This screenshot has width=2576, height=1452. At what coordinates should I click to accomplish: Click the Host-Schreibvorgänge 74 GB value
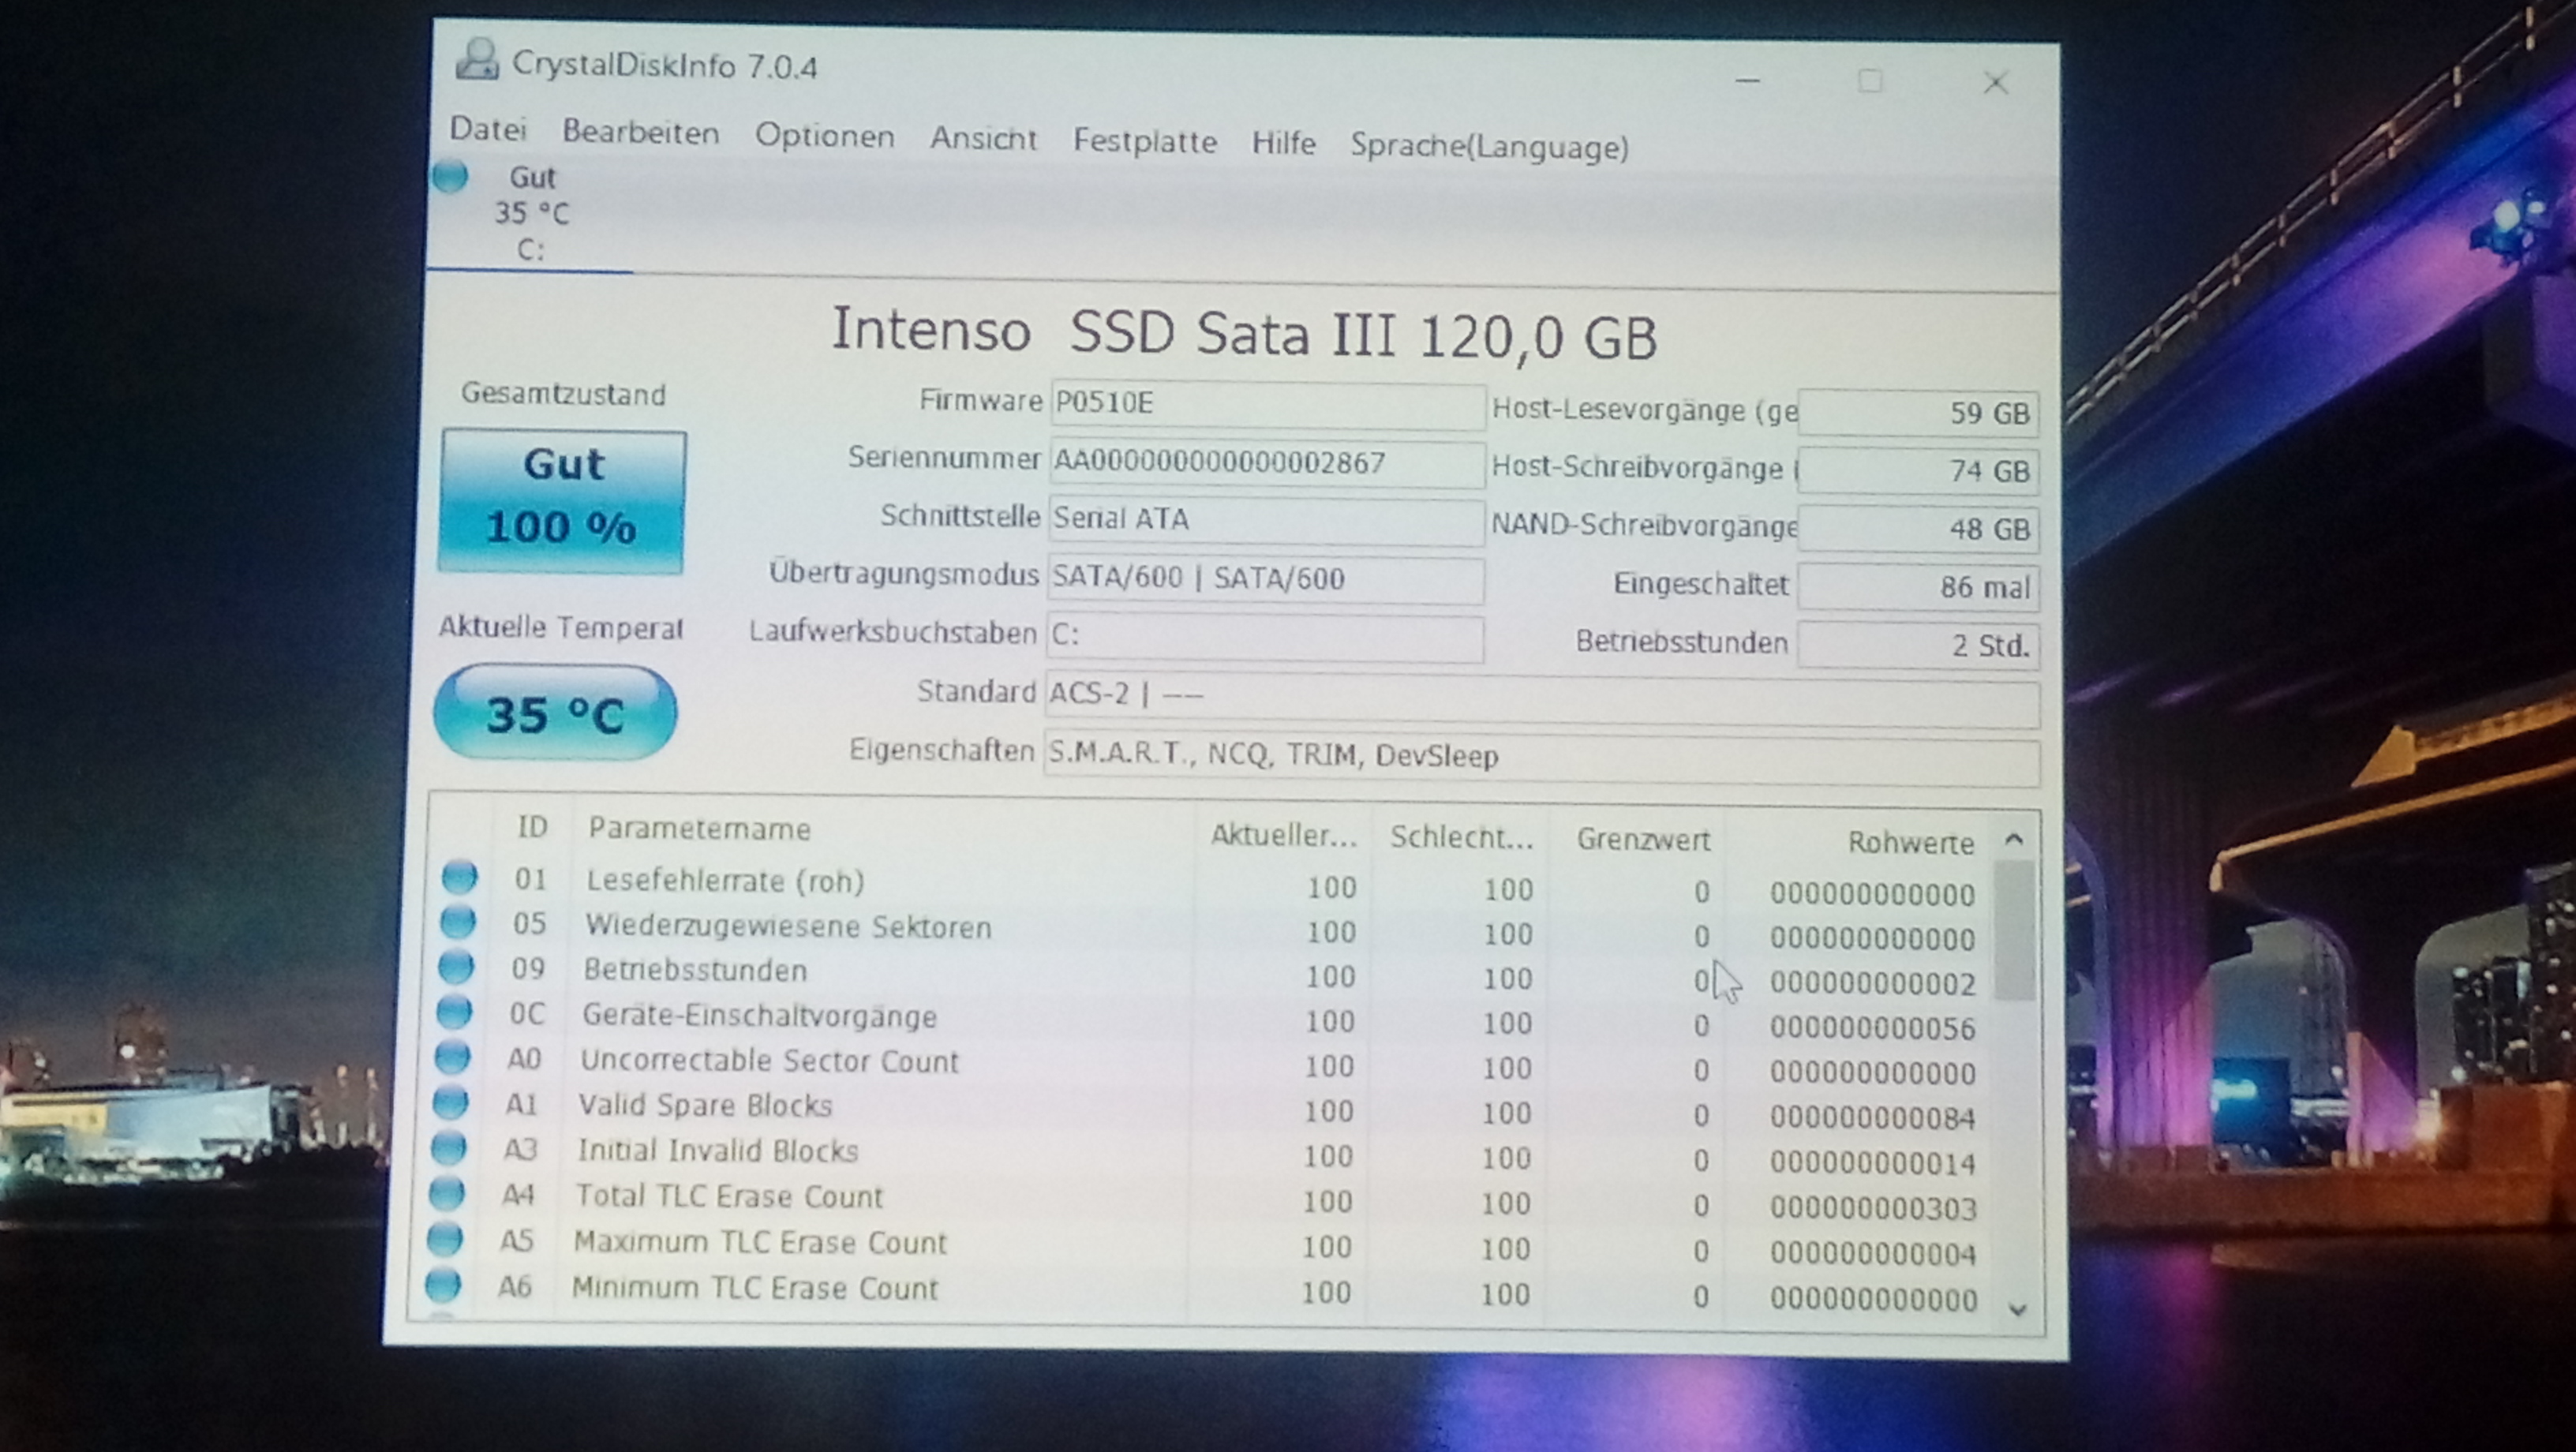point(1918,471)
